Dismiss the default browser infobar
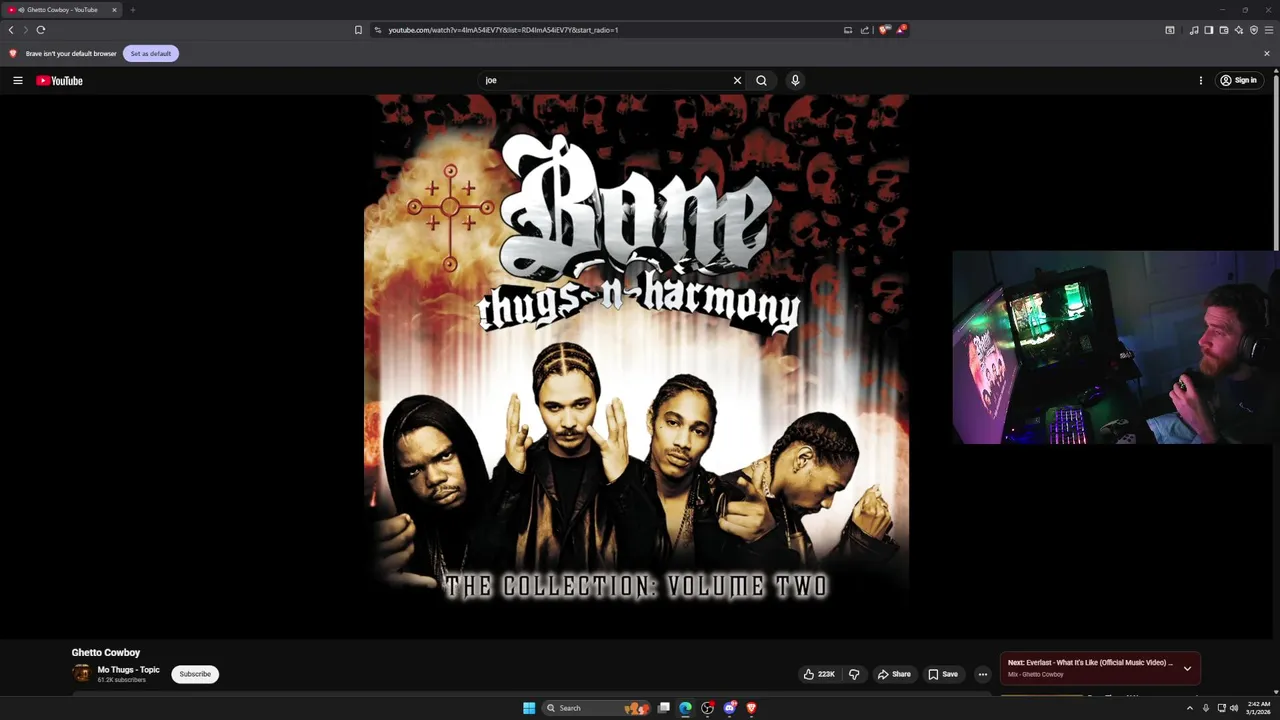 1267,53
